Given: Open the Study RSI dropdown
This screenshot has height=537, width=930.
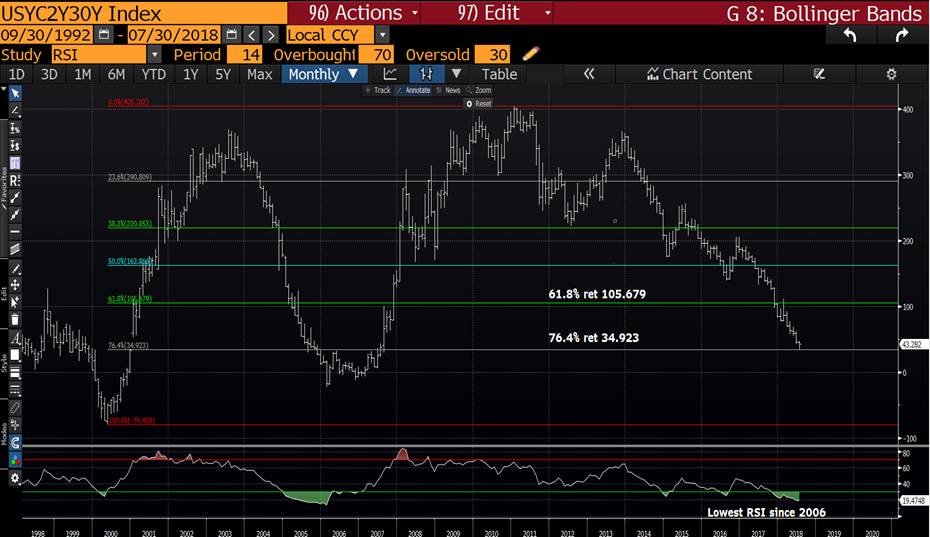Looking at the screenshot, I should click(x=154, y=55).
